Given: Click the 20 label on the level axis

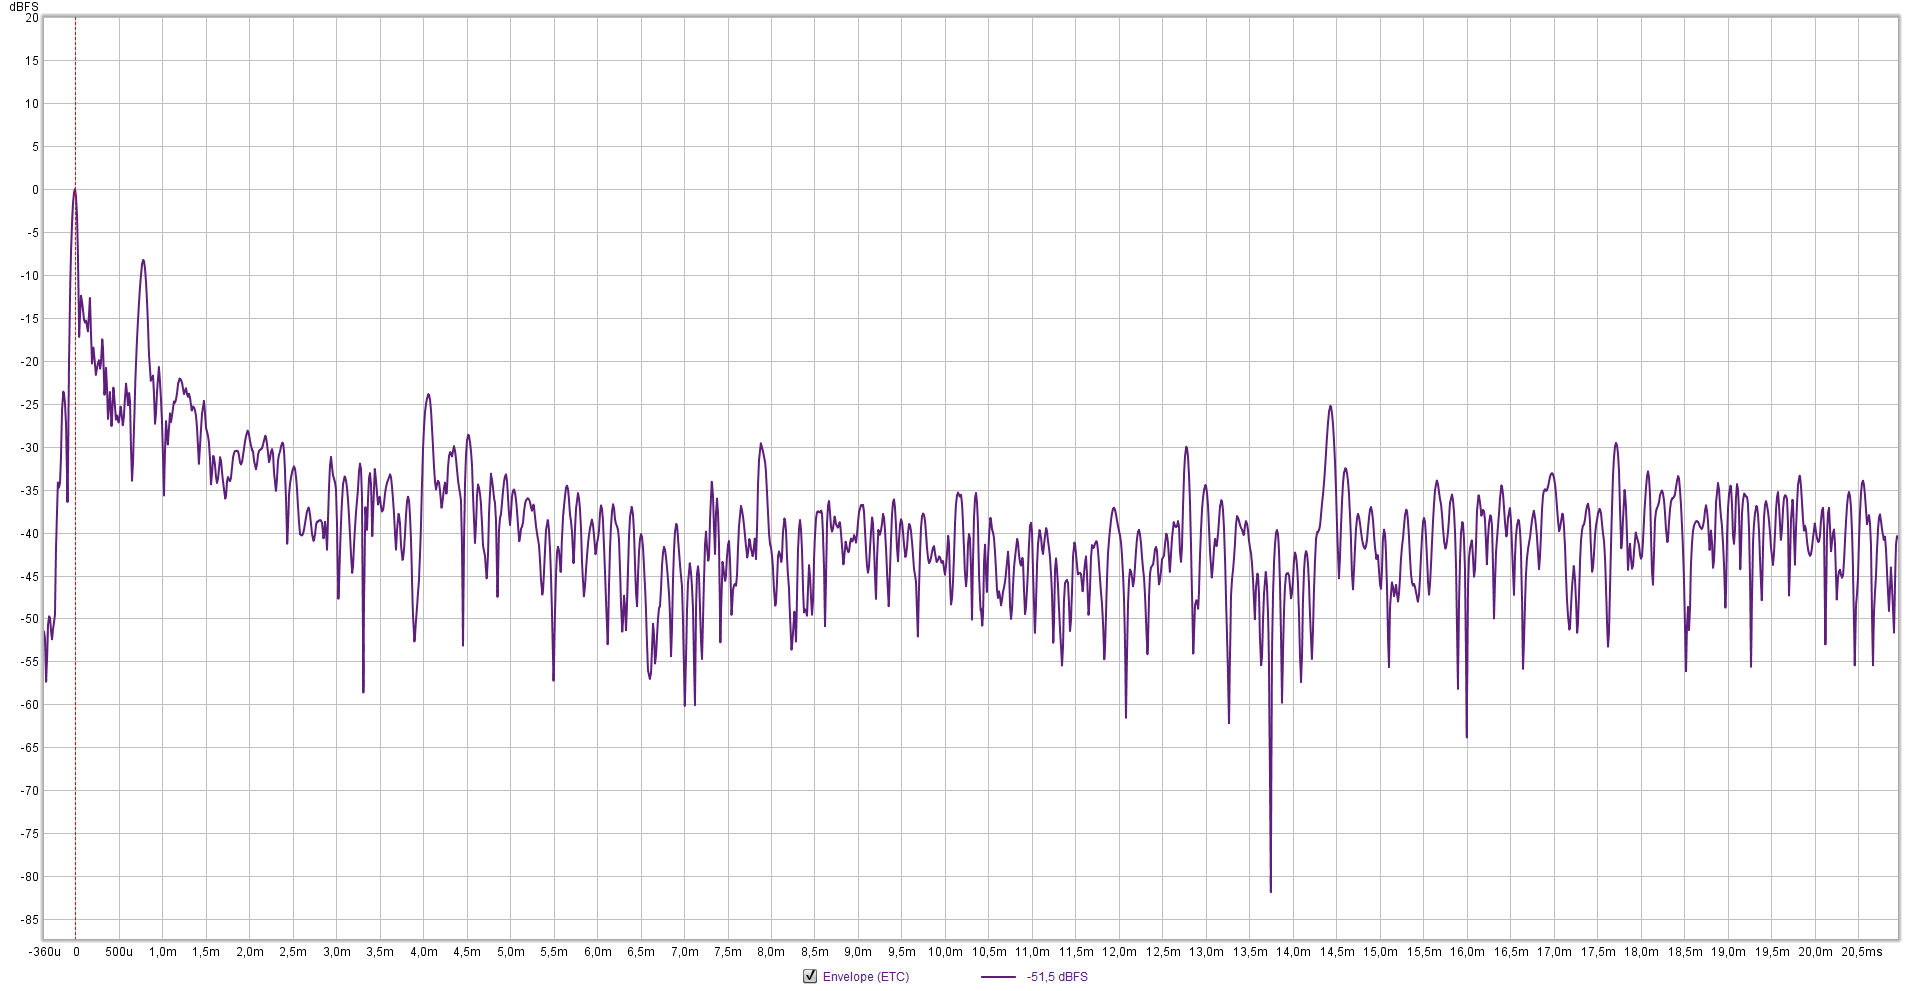Looking at the screenshot, I should pos(32,18).
